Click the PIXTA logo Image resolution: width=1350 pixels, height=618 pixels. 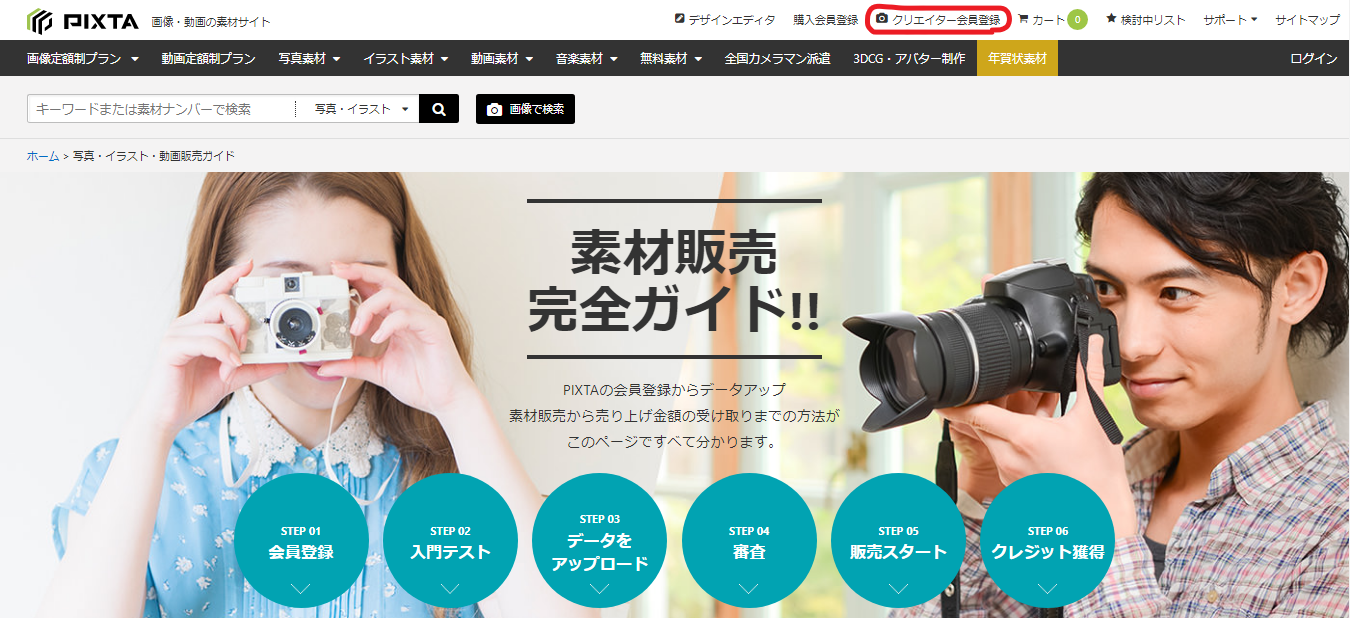coord(83,20)
